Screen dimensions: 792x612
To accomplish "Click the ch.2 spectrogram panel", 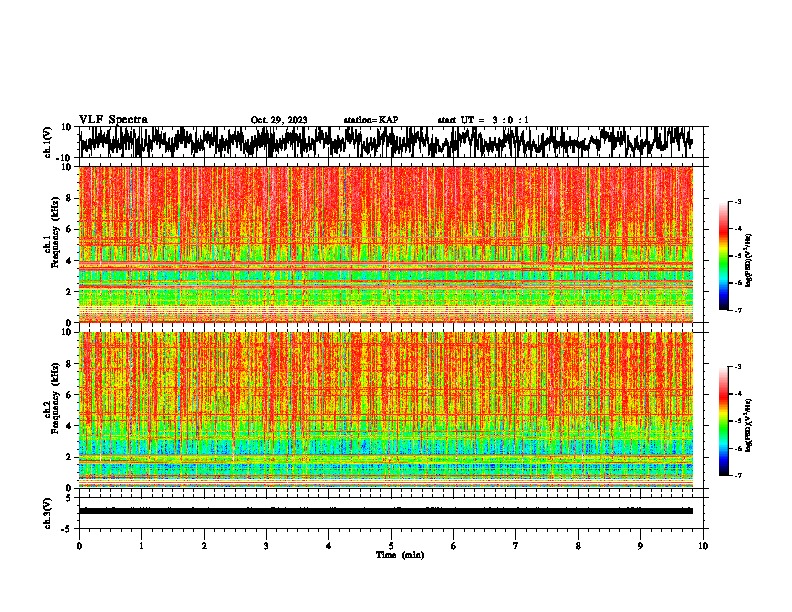I will pyautogui.click(x=386, y=410).
